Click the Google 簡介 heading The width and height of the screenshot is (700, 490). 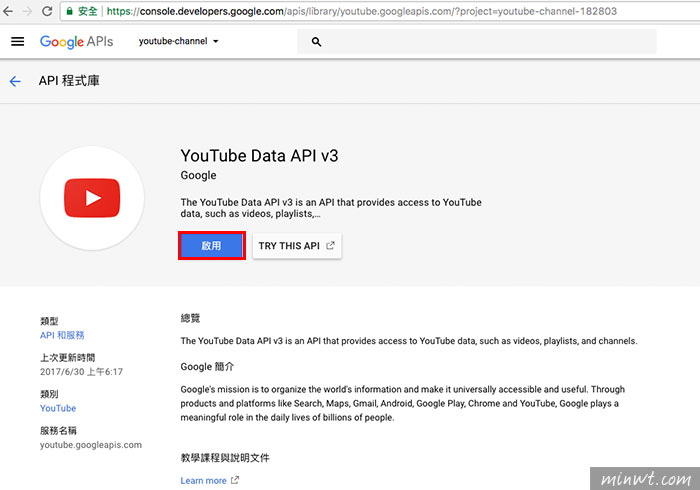207,367
